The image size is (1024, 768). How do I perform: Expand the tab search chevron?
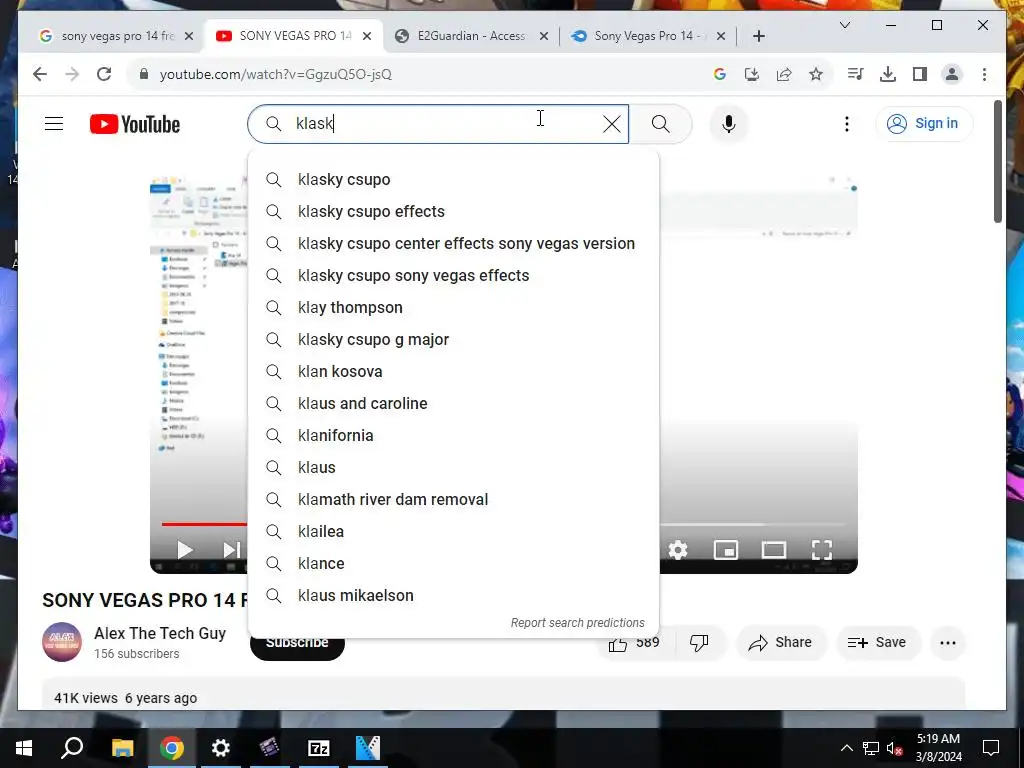click(844, 25)
